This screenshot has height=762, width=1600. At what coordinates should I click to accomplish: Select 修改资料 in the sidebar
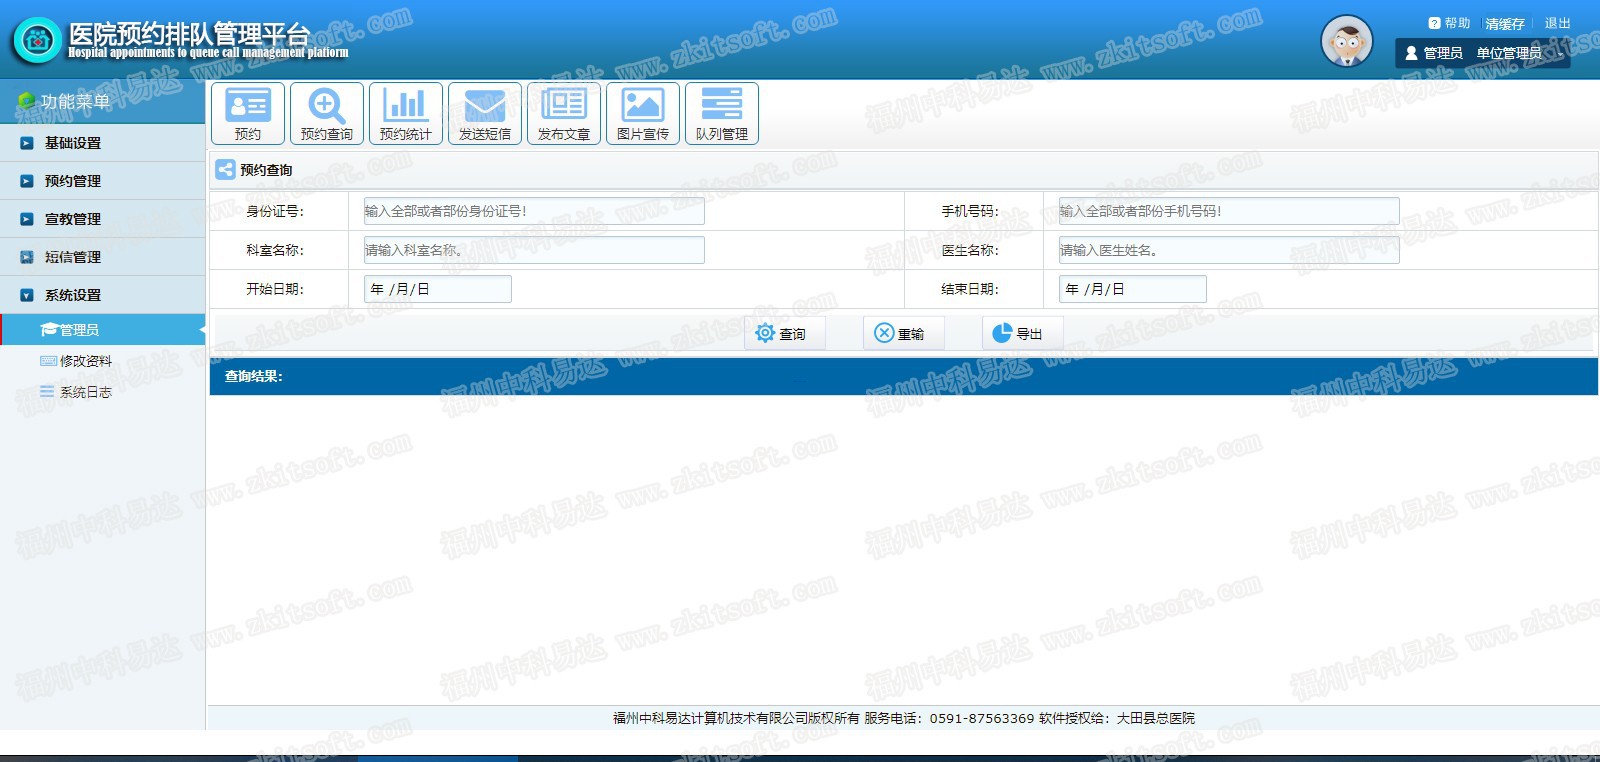[x=85, y=361]
